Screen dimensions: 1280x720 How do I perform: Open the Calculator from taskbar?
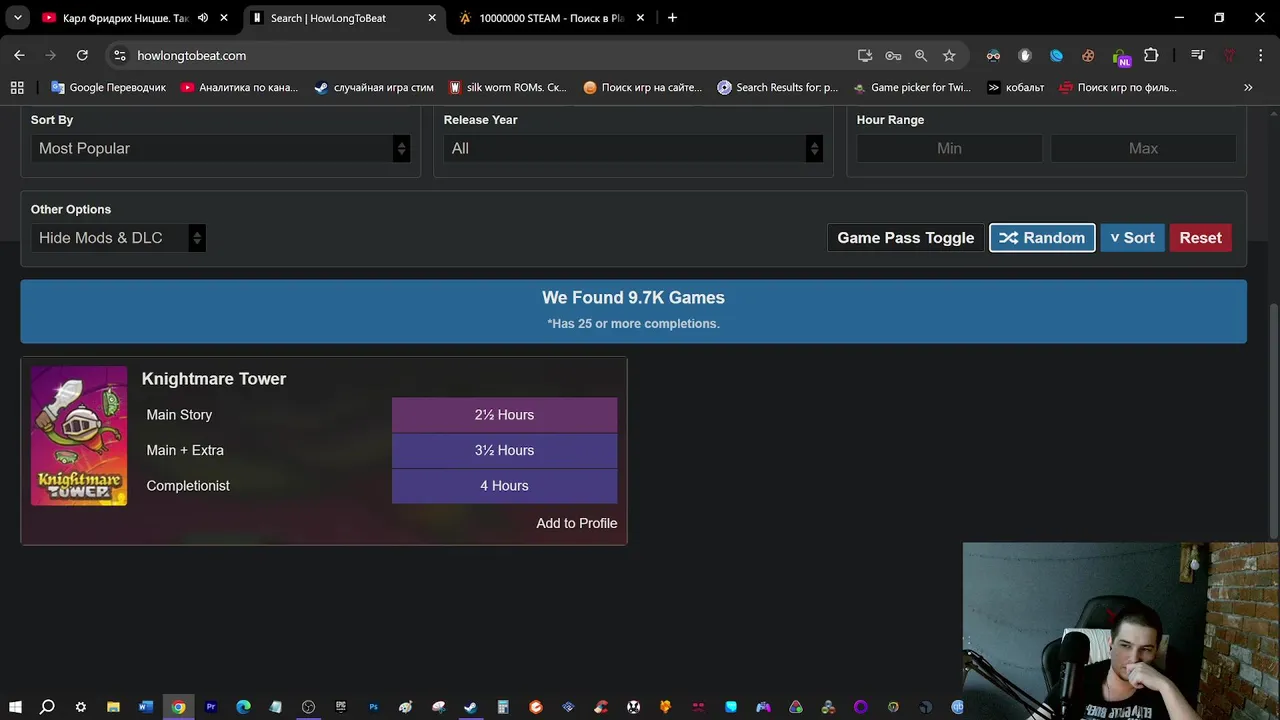[x=503, y=707]
